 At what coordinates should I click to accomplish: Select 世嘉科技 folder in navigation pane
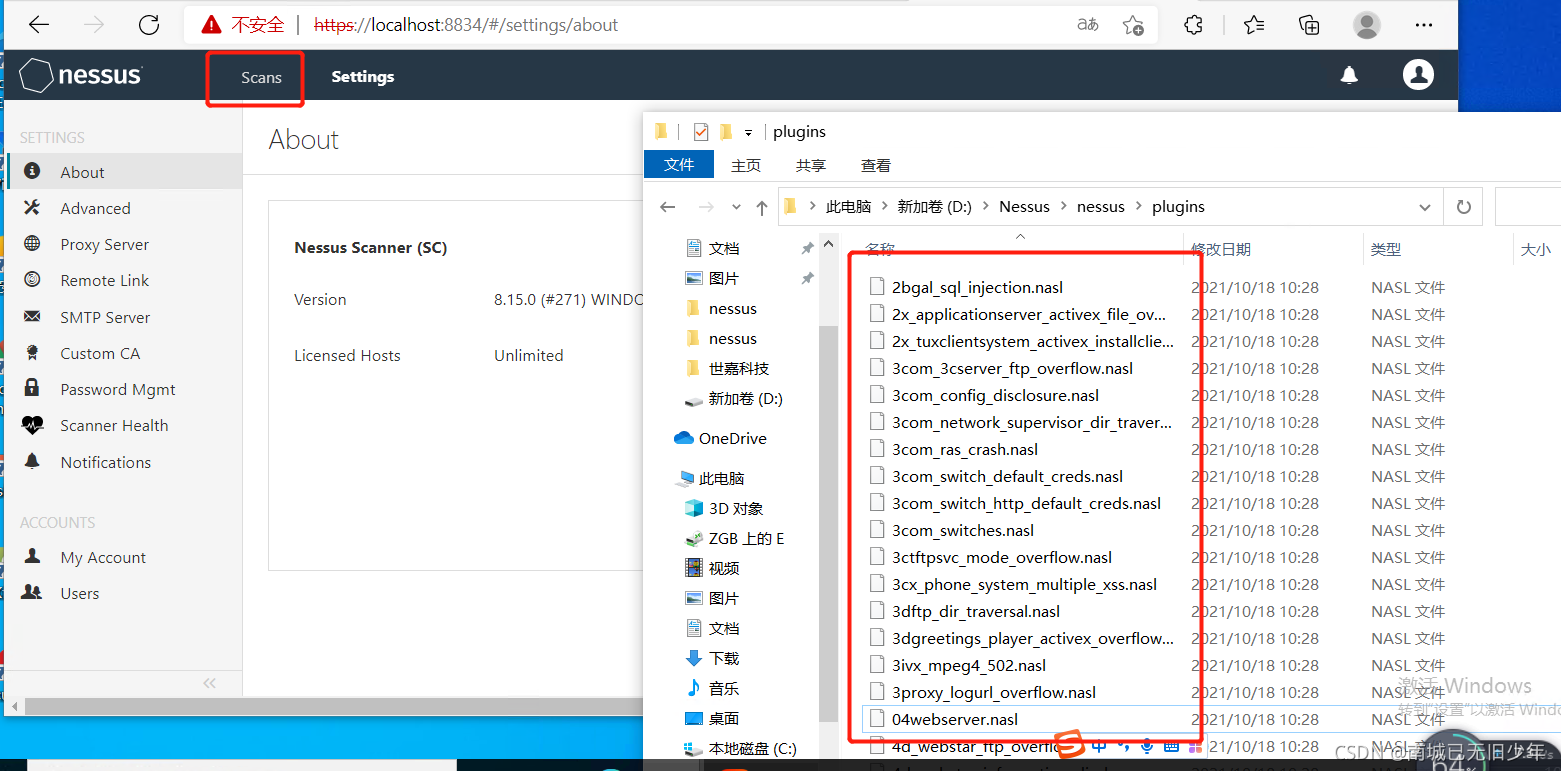click(739, 368)
